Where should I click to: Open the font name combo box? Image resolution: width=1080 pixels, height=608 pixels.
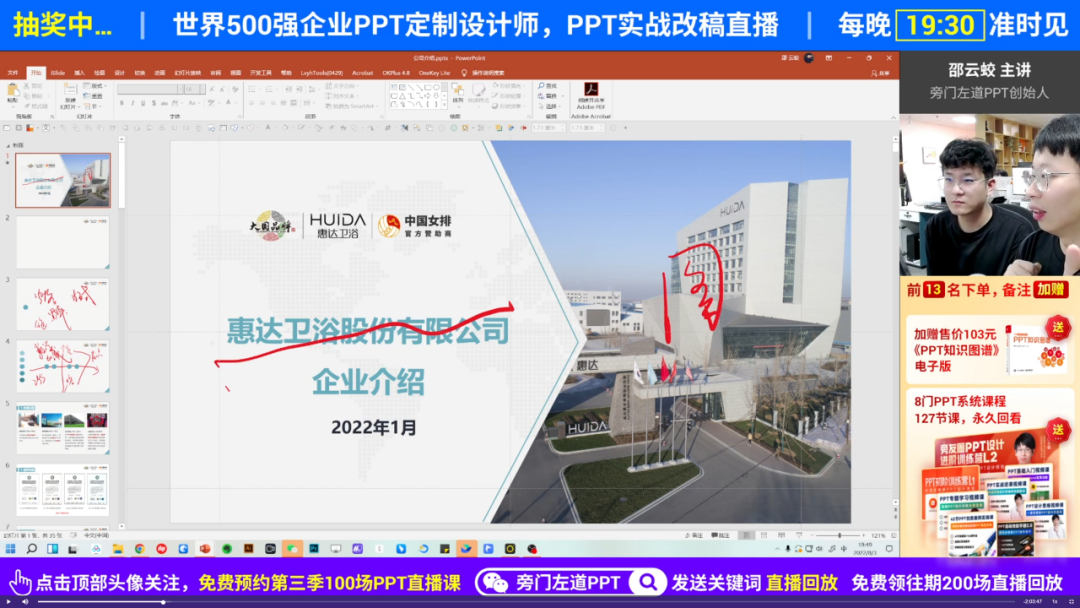pos(150,90)
